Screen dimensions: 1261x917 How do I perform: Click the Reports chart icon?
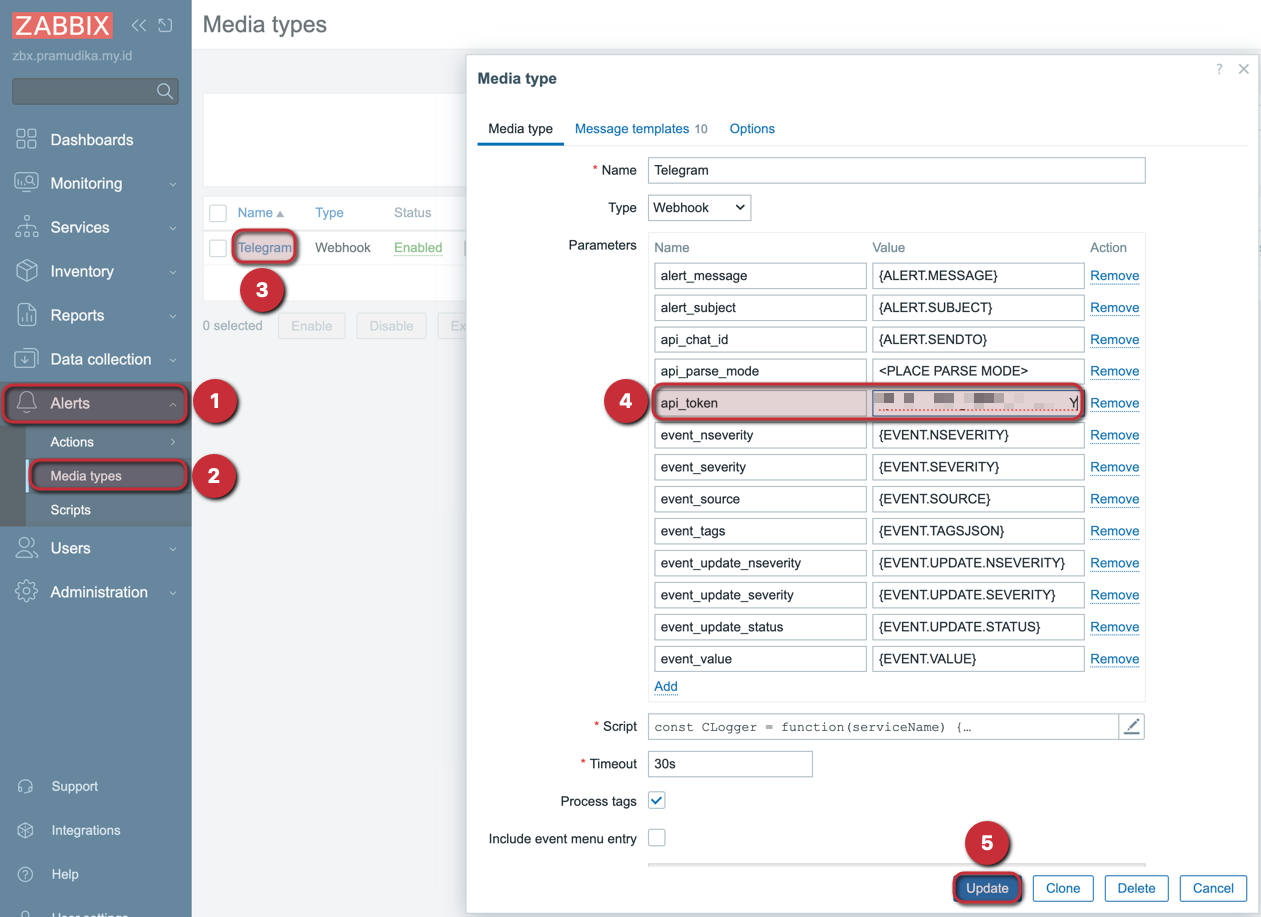click(x=26, y=315)
